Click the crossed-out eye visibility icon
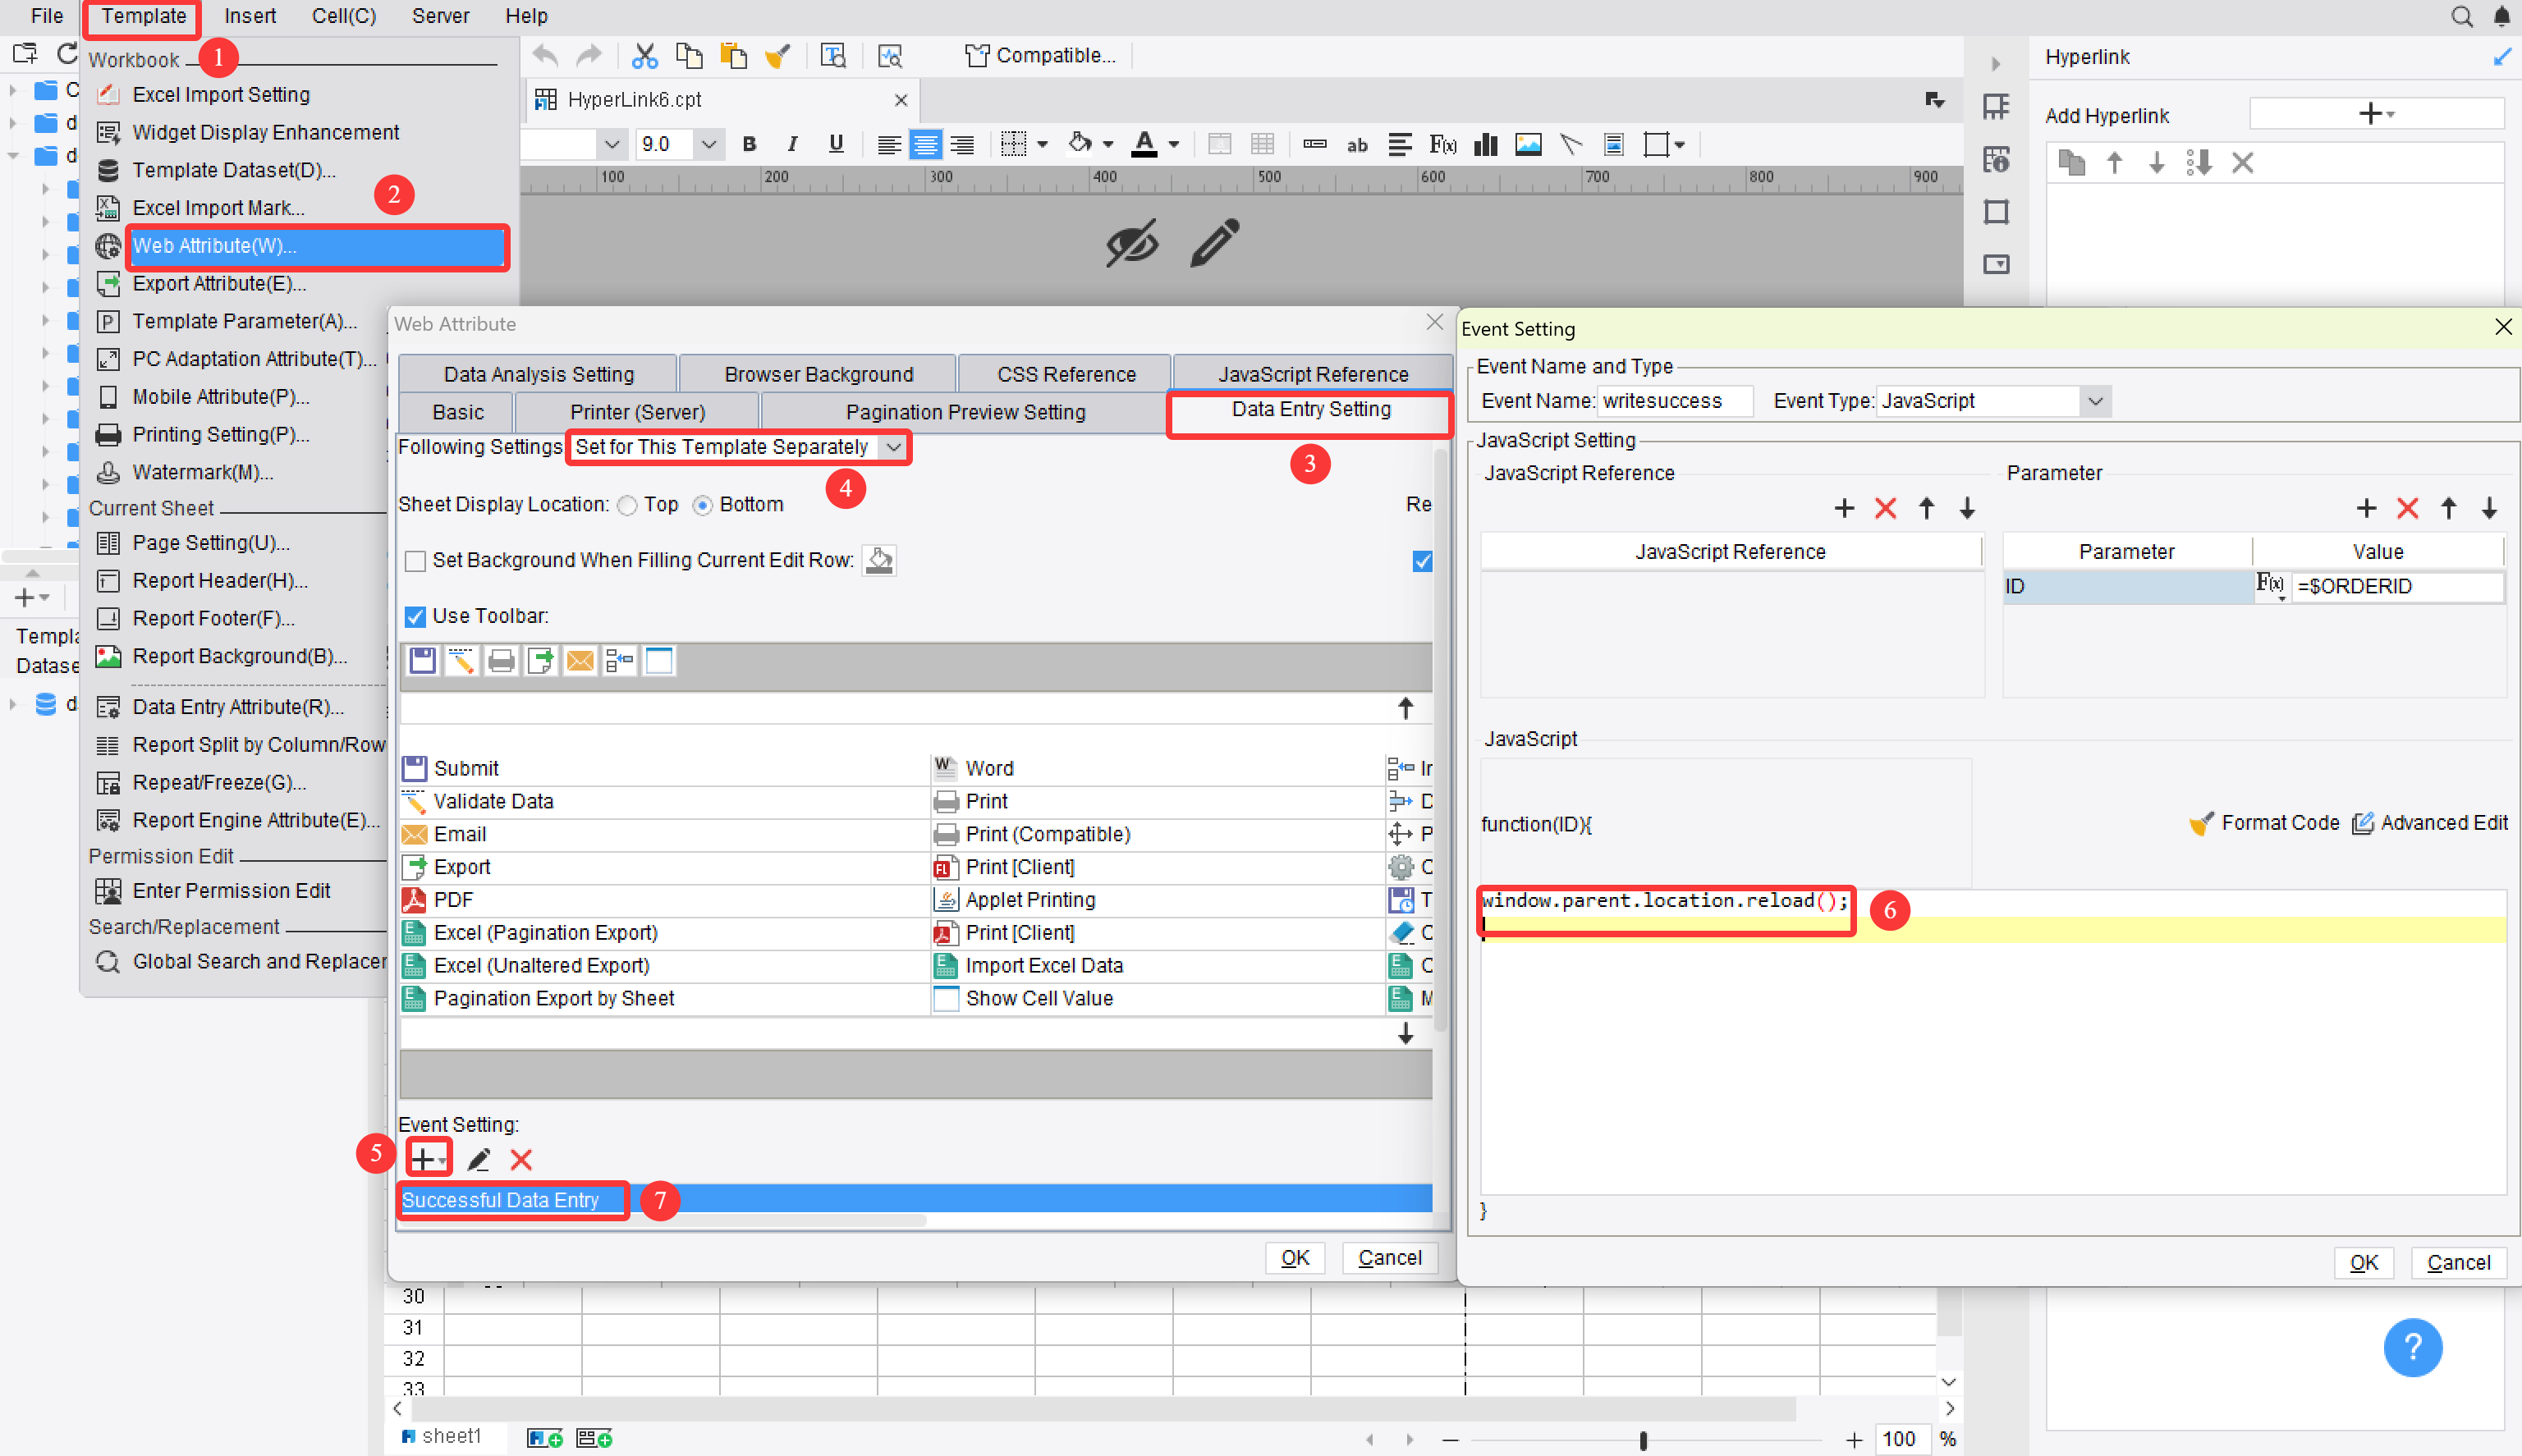 (1131, 243)
